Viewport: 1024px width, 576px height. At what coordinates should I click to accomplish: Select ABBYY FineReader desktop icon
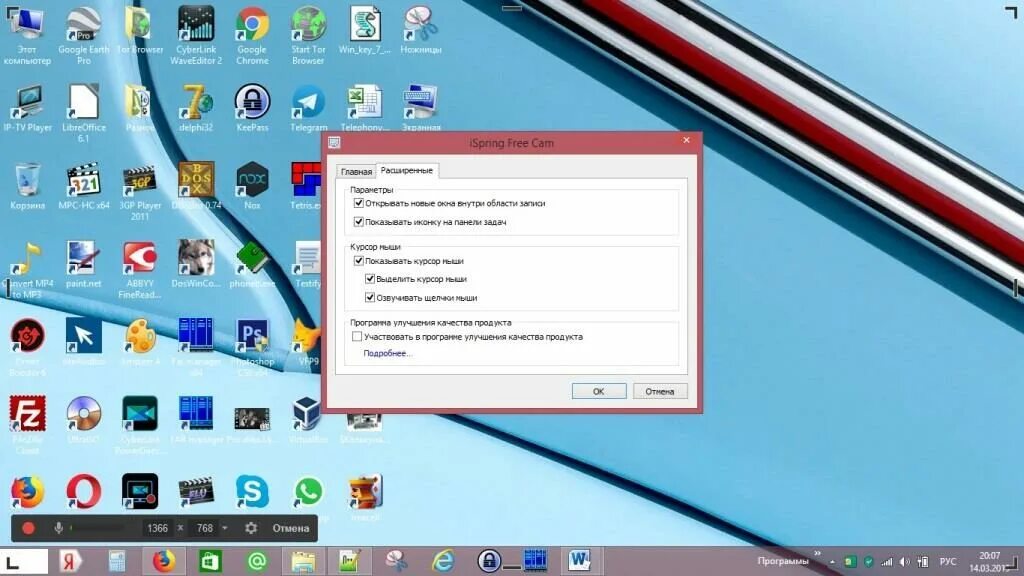click(x=140, y=270)
